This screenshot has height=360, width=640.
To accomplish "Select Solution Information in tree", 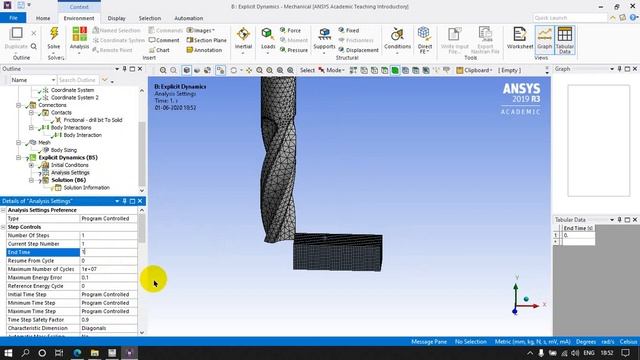I will (86, 188).
